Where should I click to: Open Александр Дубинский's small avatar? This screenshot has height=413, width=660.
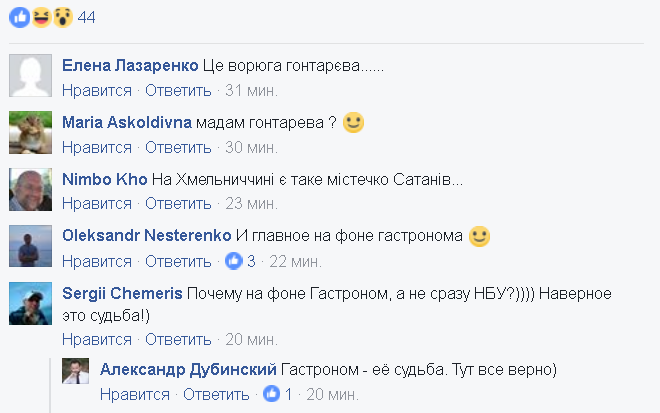click(78, 370)
